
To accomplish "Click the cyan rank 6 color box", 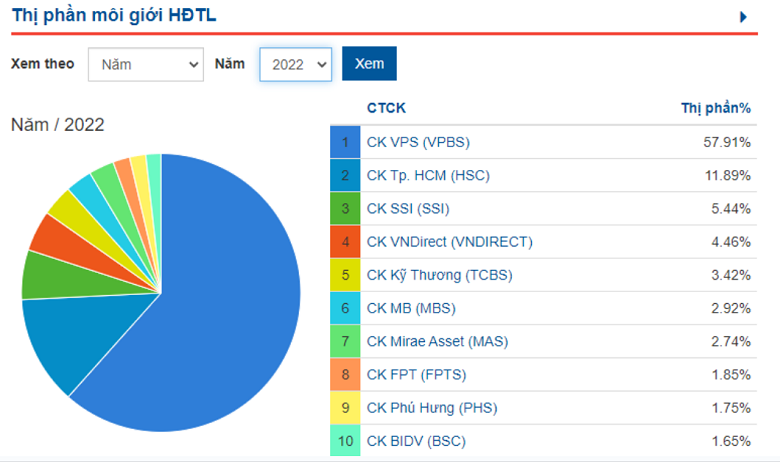I will coord(345,308).
